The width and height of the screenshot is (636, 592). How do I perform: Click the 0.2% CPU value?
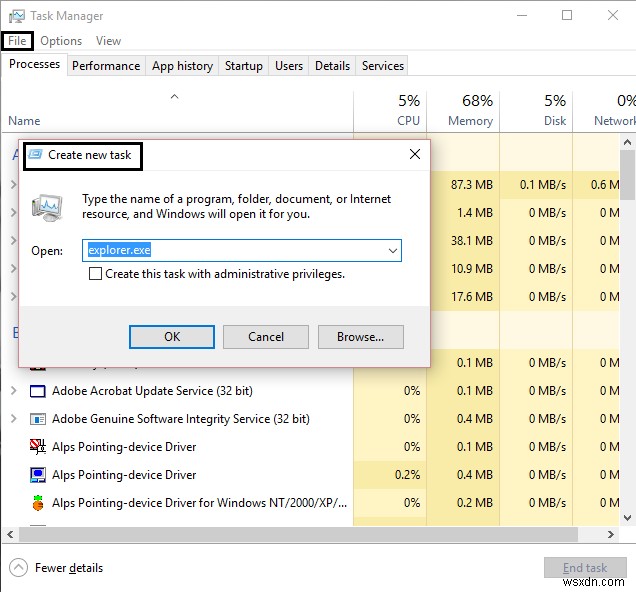(407, 475)
